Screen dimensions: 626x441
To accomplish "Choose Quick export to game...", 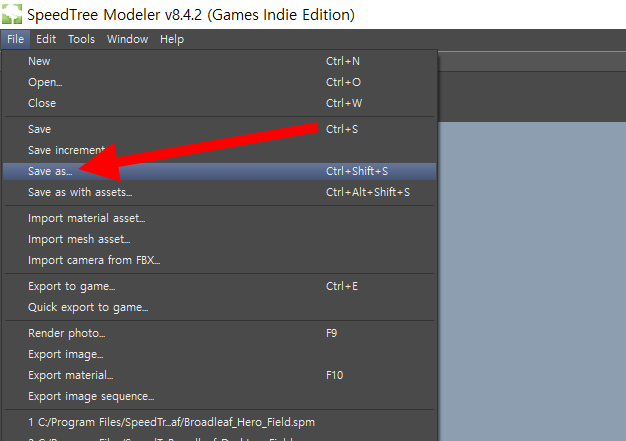I will coord(219,307).
